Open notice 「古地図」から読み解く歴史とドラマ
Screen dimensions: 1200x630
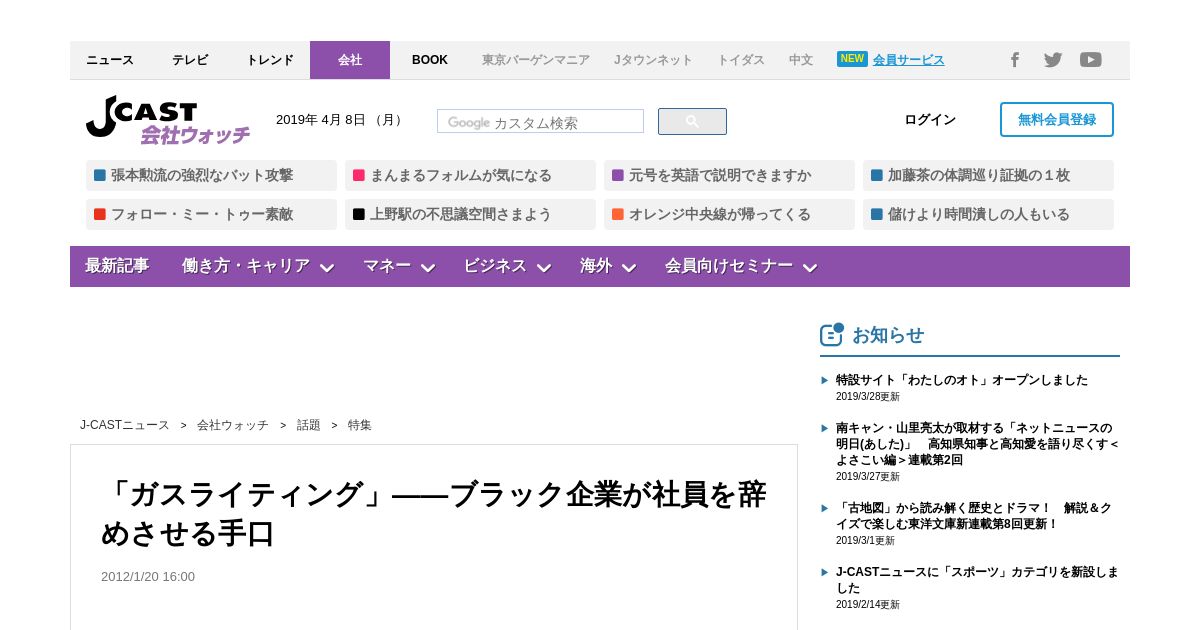[x=974, y=516]
